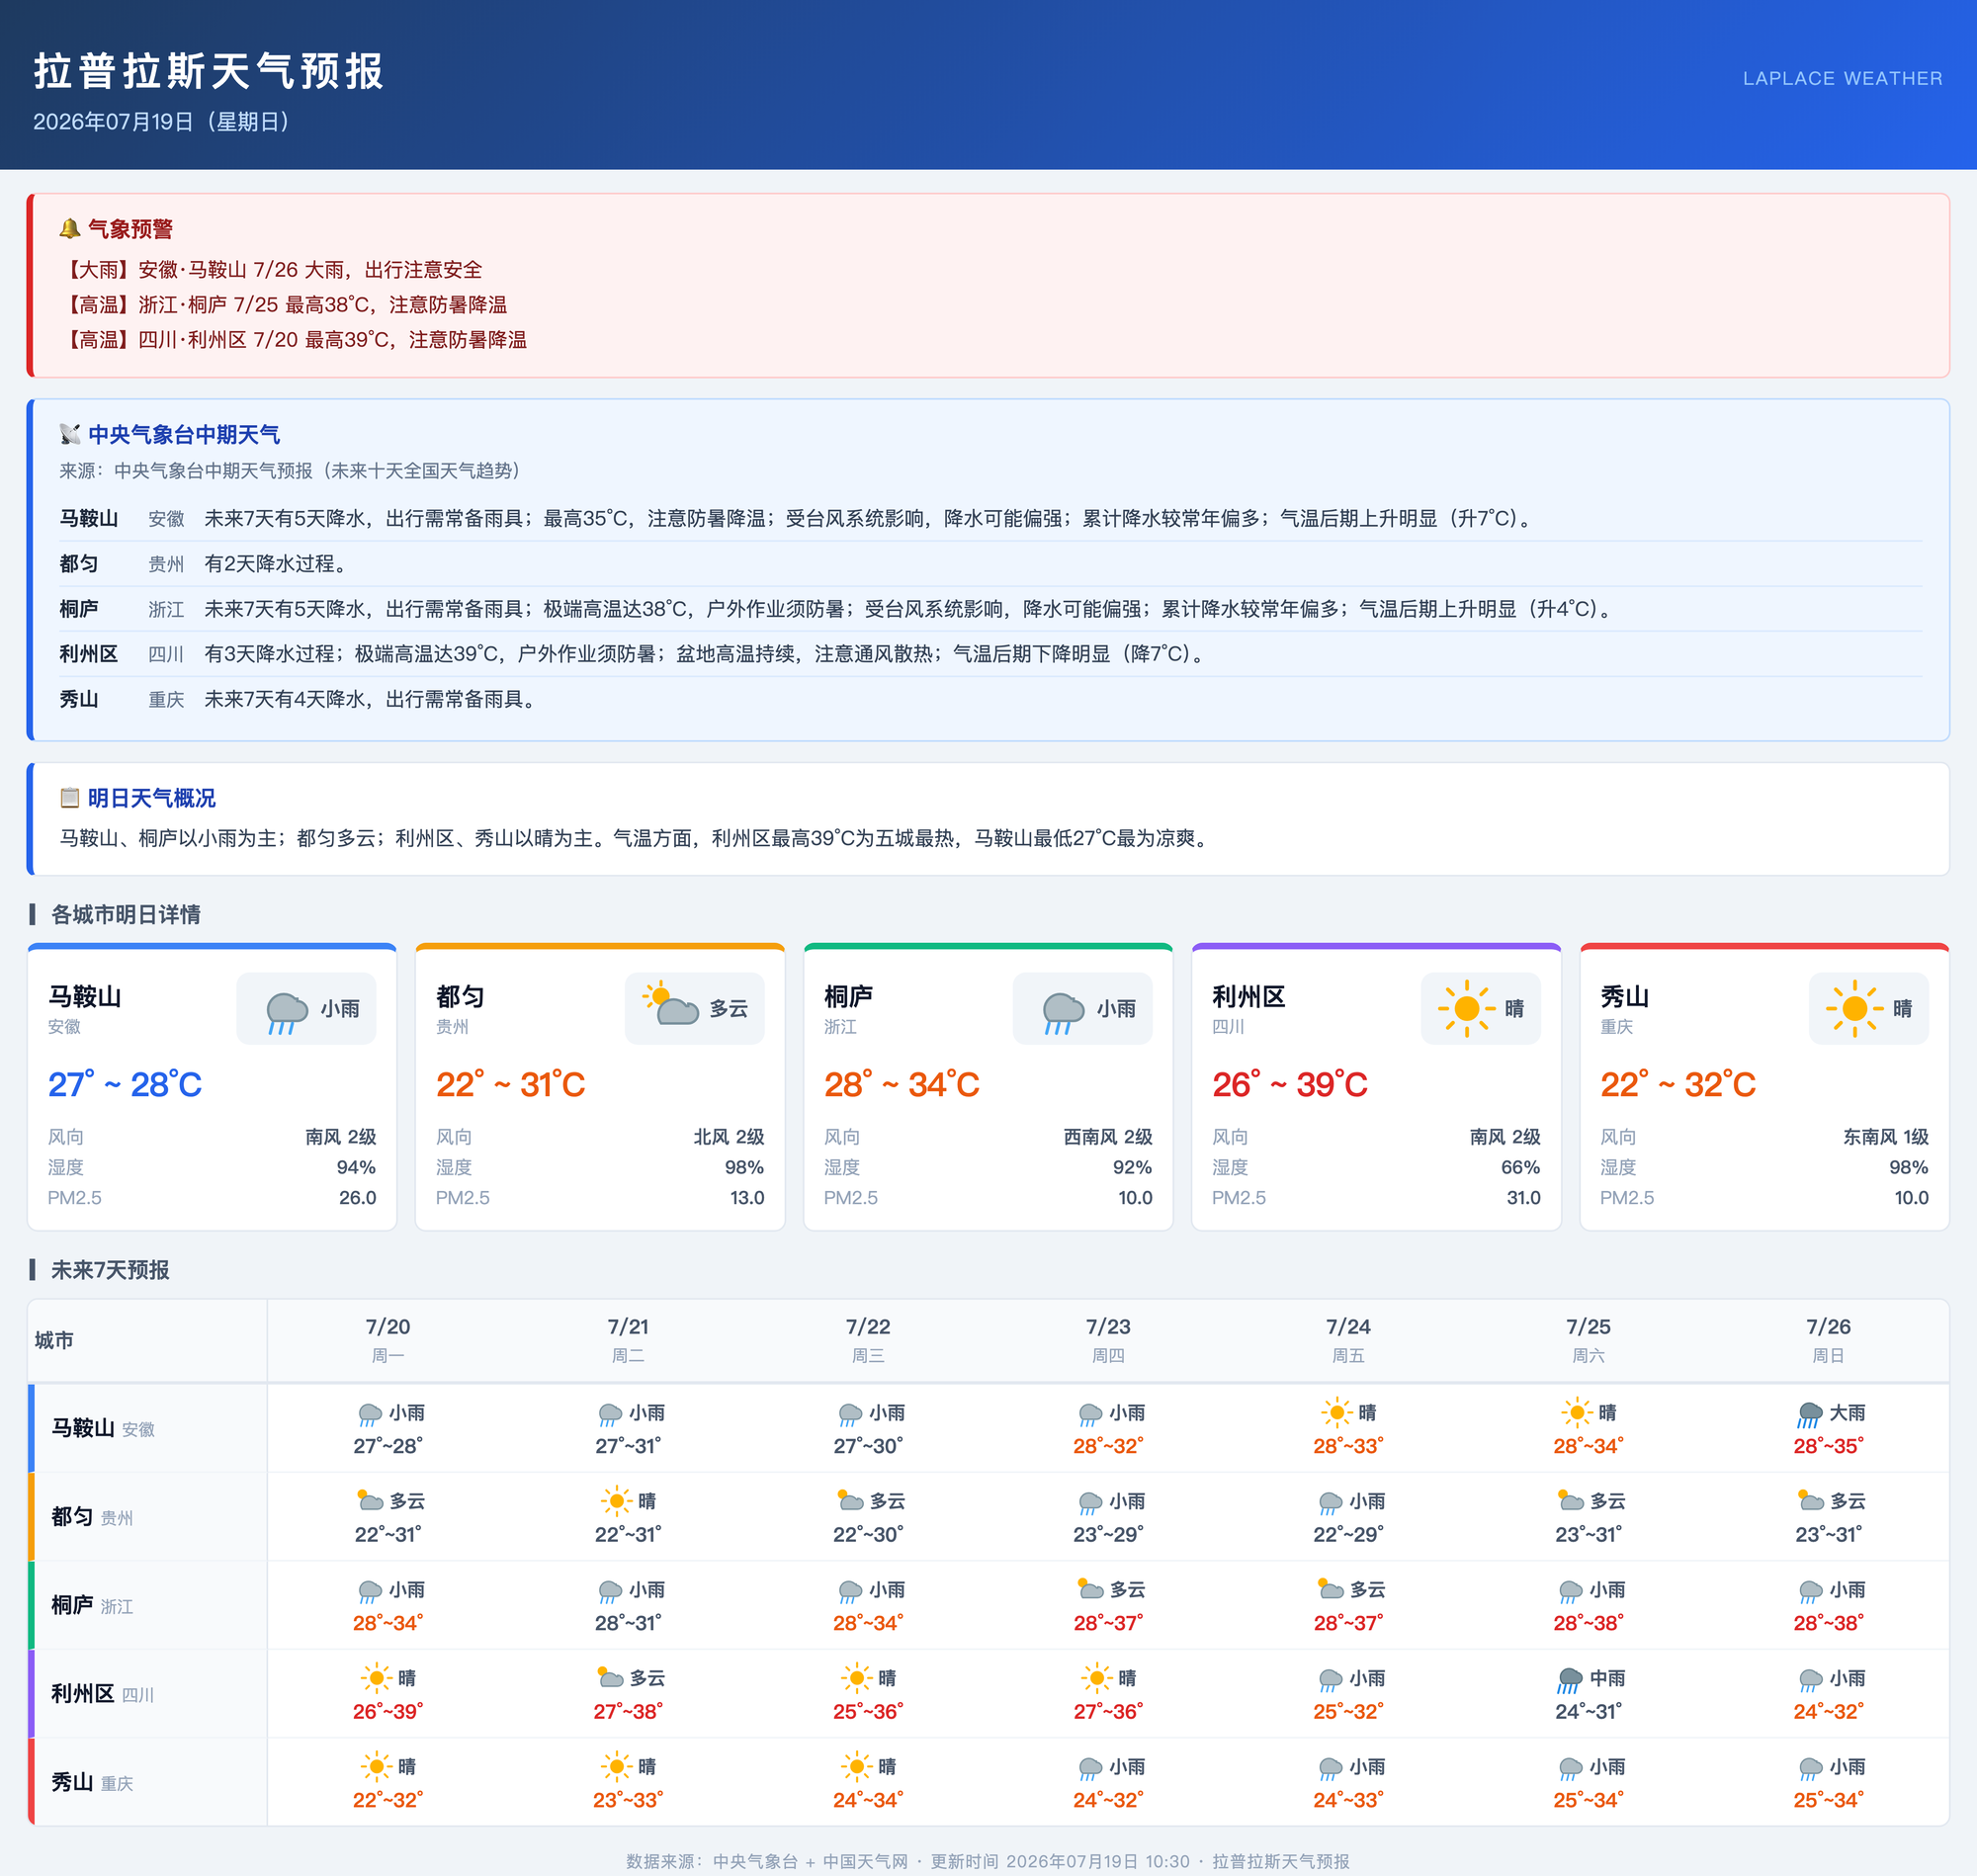Click 各城市明日详情 section heading
This screenshot has width=1977, height=1876.
pos(126,914)
